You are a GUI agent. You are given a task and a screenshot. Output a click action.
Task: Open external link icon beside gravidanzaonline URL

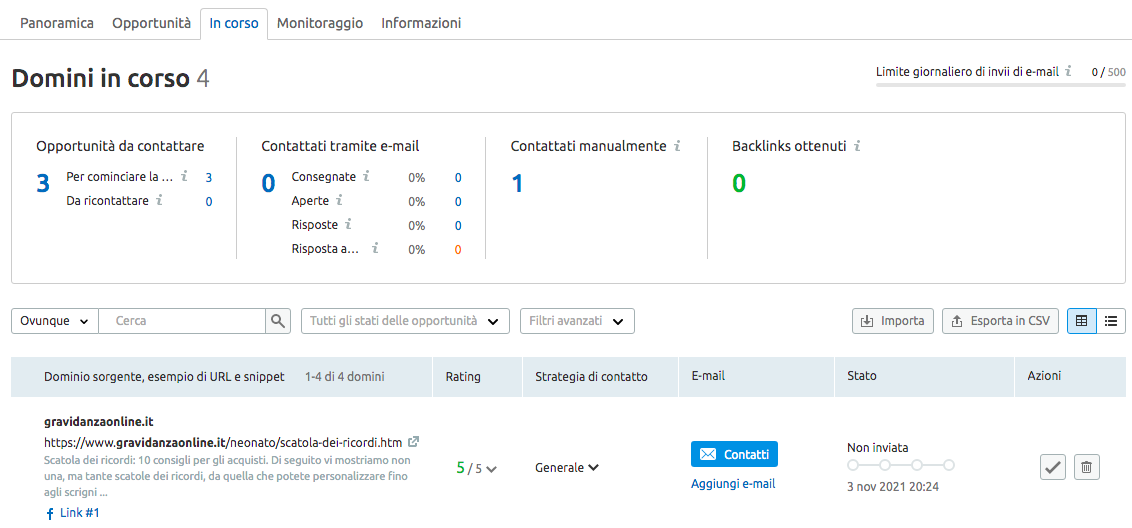pyautogui.click(x=414, y=442)
